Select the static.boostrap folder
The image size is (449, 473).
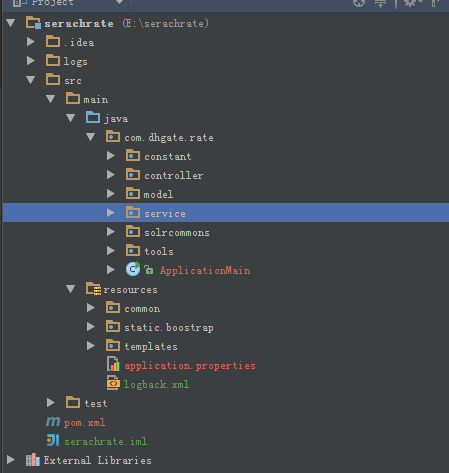click(169, 328)
